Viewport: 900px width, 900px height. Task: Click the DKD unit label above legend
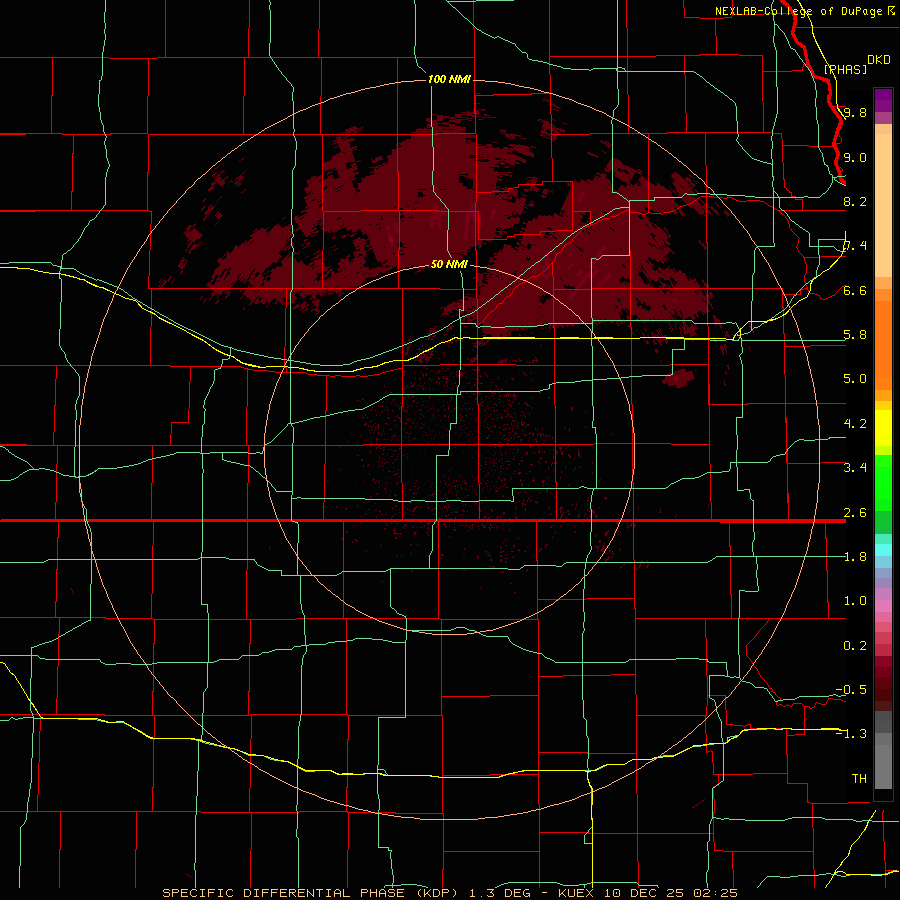(x=879, y=60)
